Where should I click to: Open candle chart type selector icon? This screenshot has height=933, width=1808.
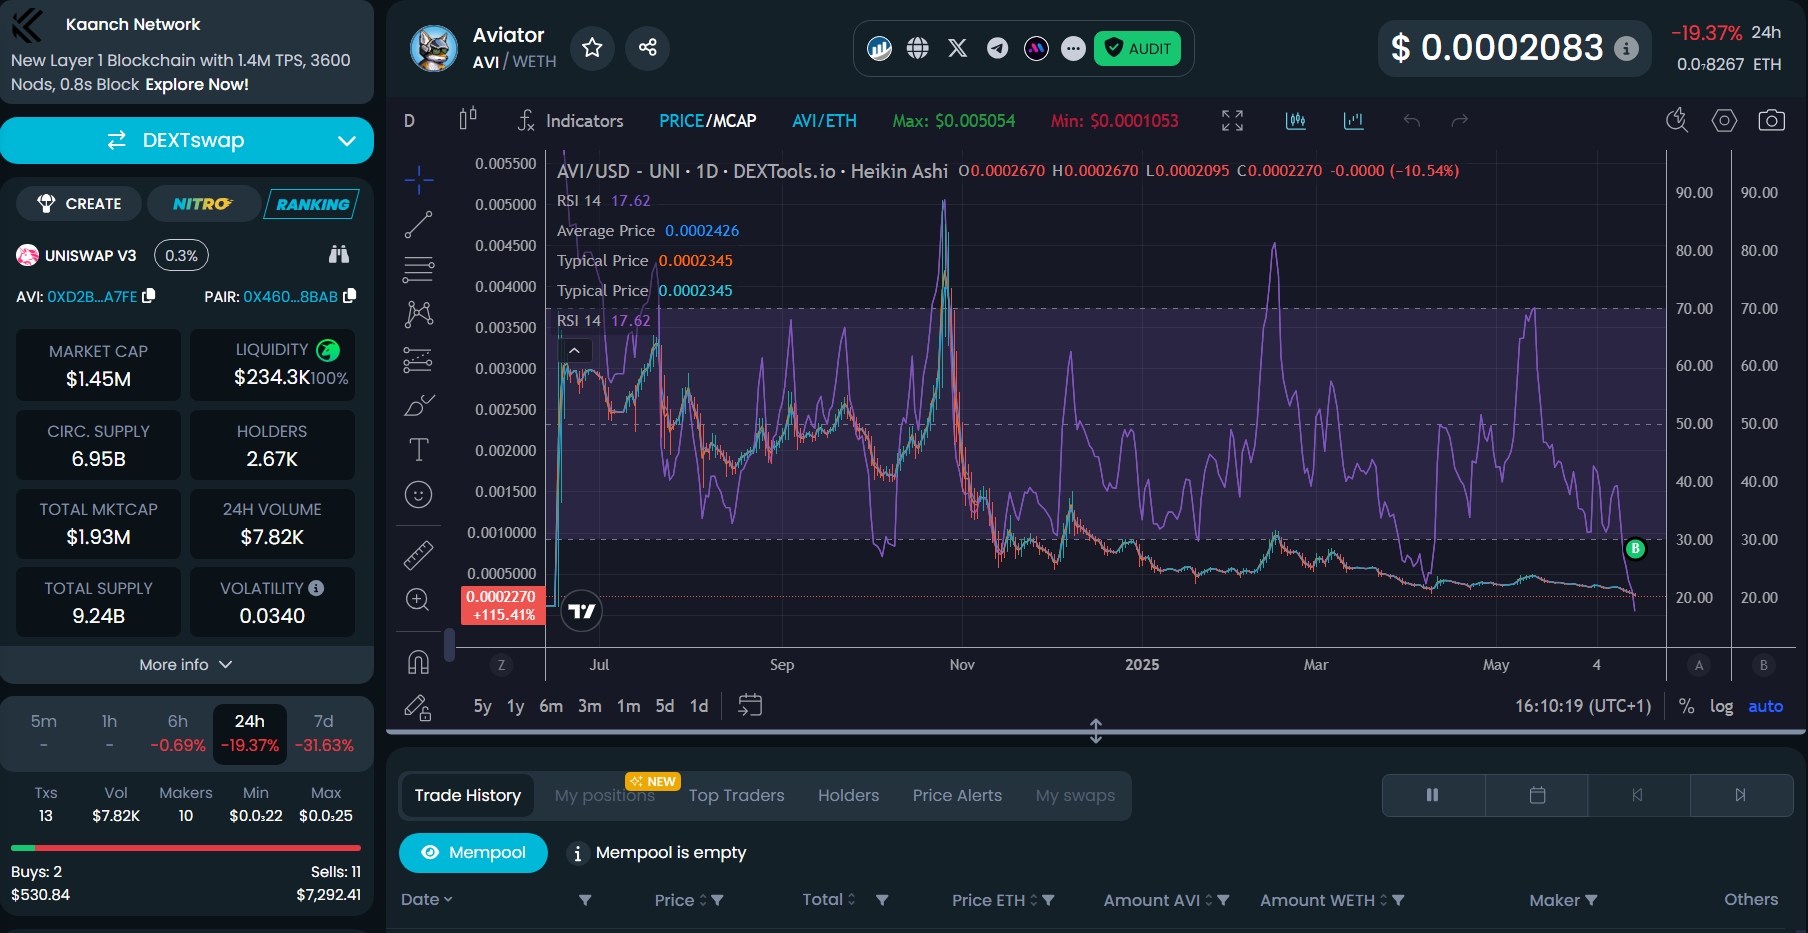[468, 120]
